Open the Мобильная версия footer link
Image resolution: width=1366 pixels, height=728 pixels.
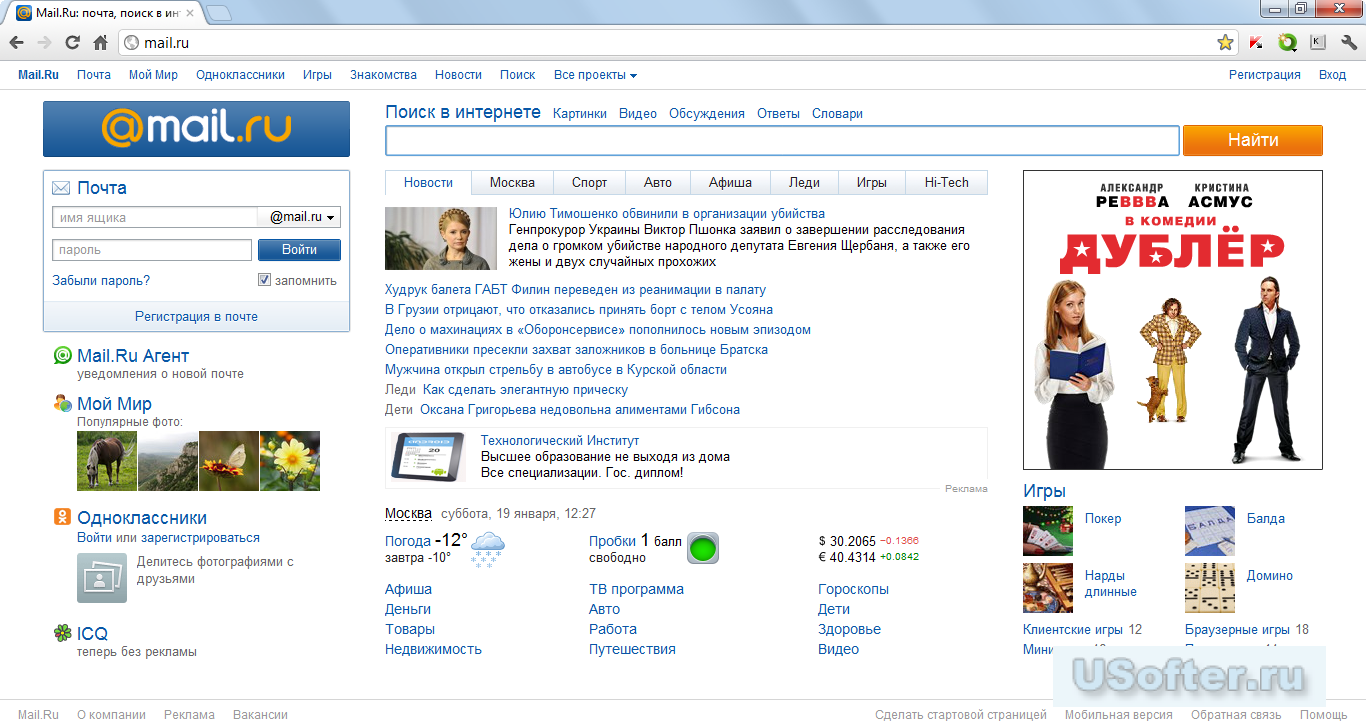point(1118,715)
